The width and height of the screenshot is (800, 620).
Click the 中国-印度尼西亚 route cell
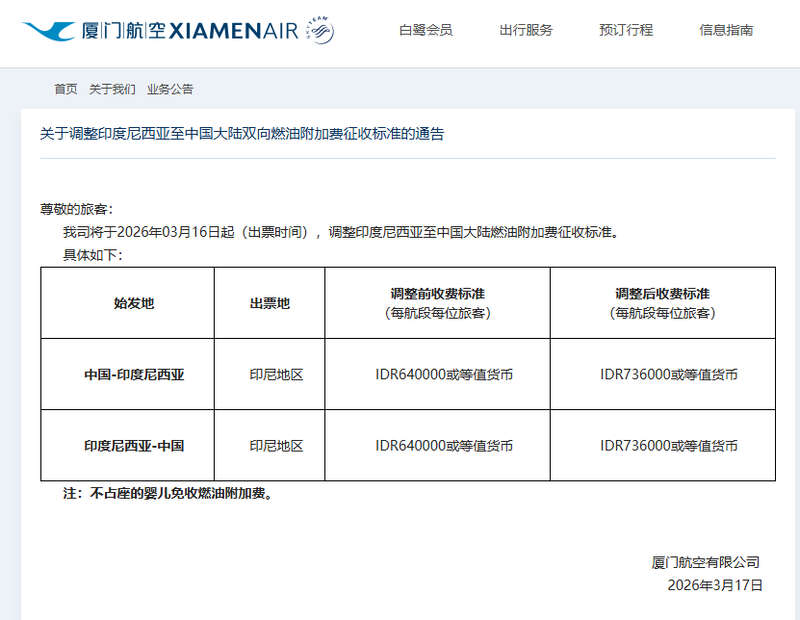point(134,375)
